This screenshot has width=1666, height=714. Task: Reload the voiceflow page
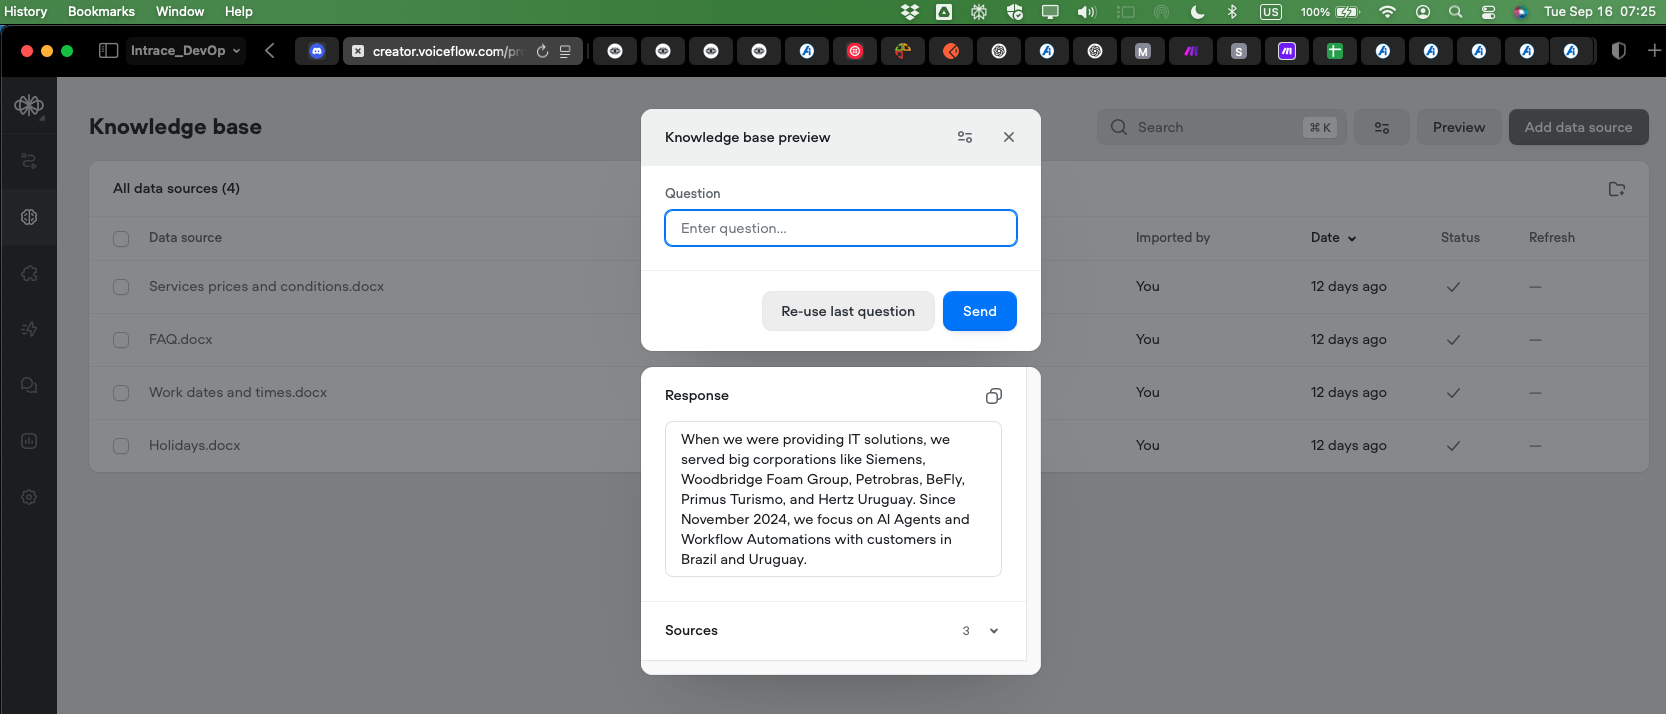pos(542,51)
